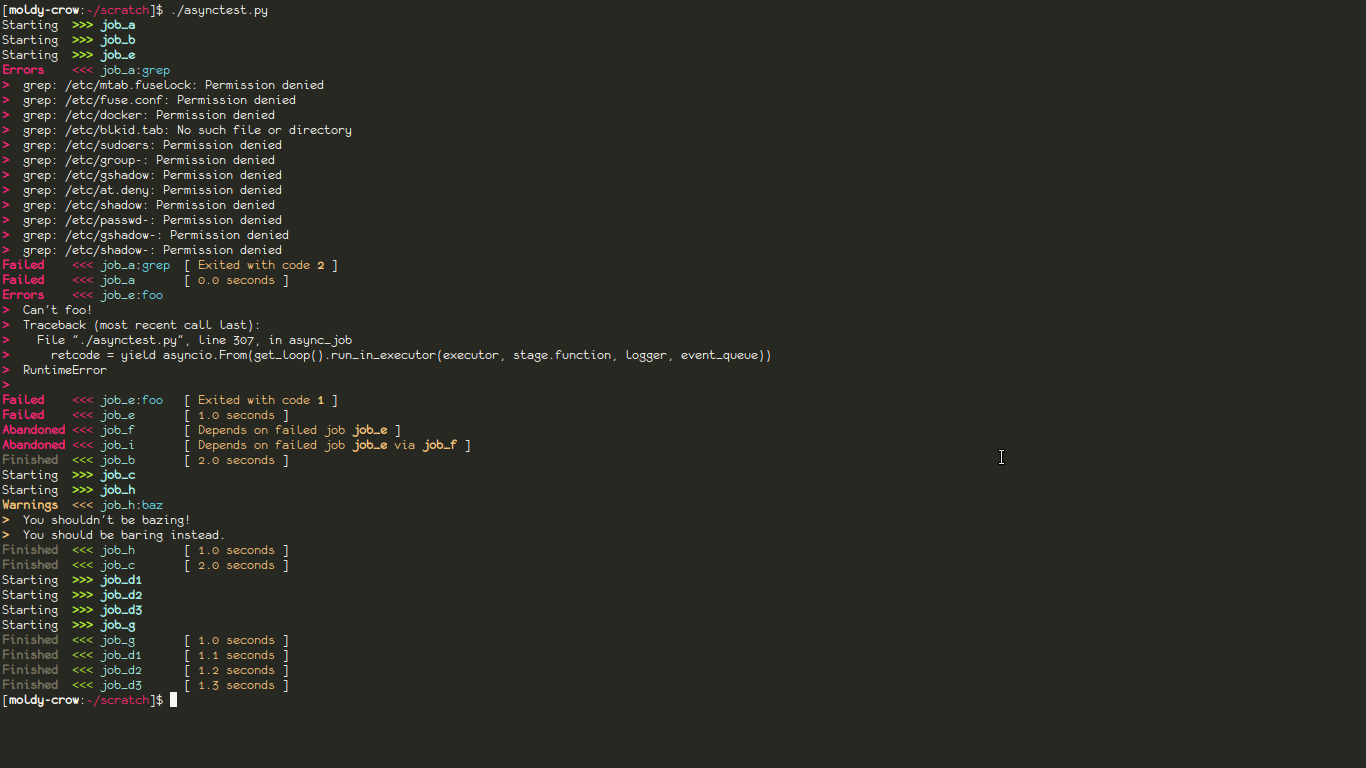Click the ./asynctest.py command text
Screen dimensions: 1366x768
[219, 10]
